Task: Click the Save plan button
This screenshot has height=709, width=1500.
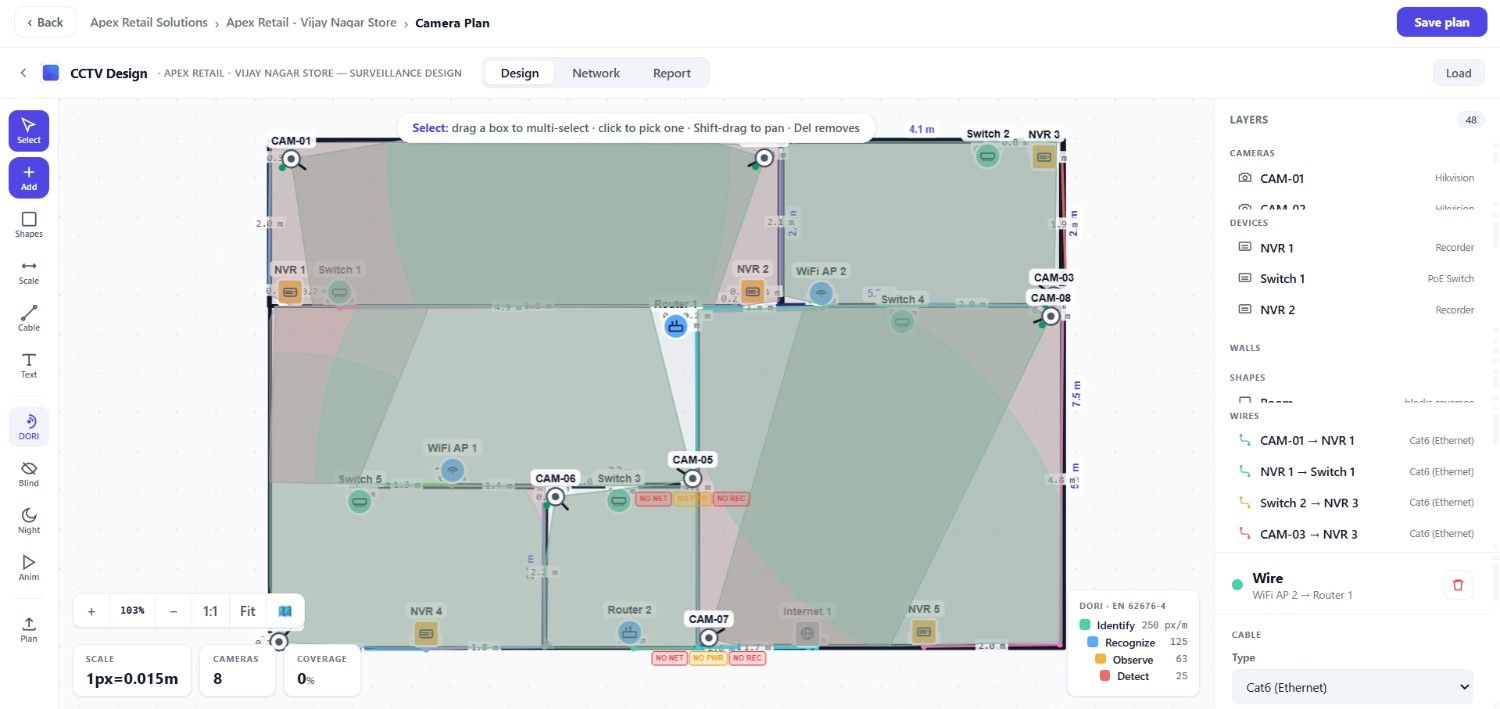Action: 1442,22
